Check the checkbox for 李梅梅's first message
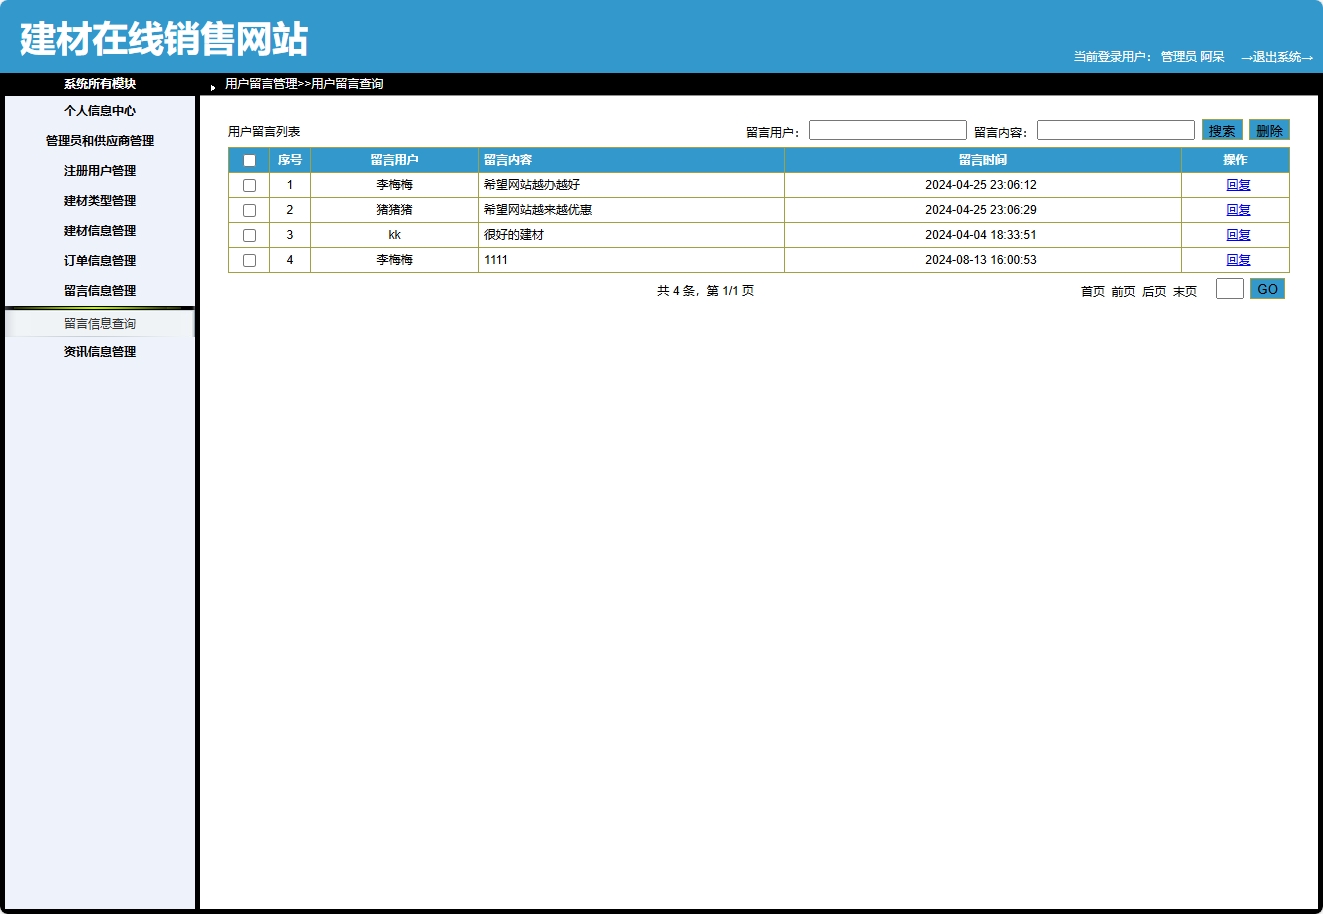Image resolution: width=1323 pixels, height=914 pixels. pos(249,184)
